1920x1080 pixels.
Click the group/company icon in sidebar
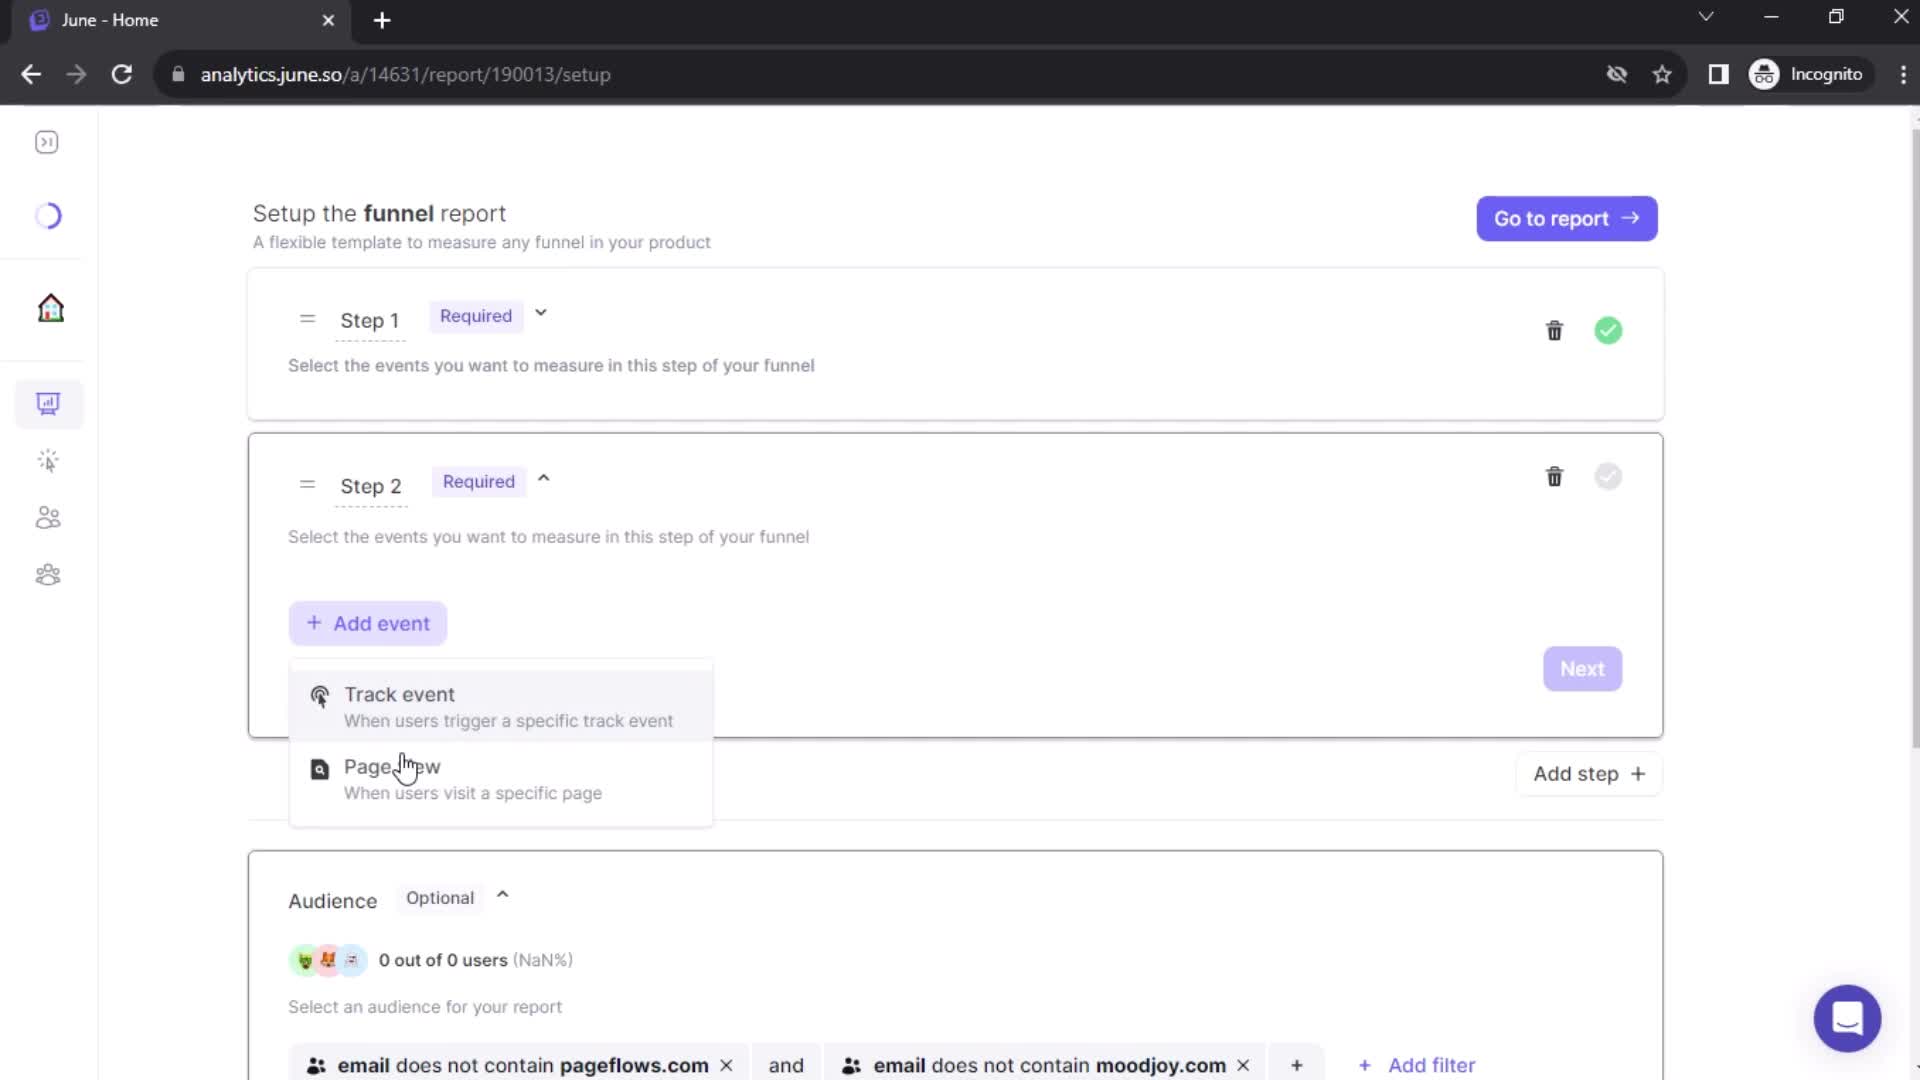47,574
